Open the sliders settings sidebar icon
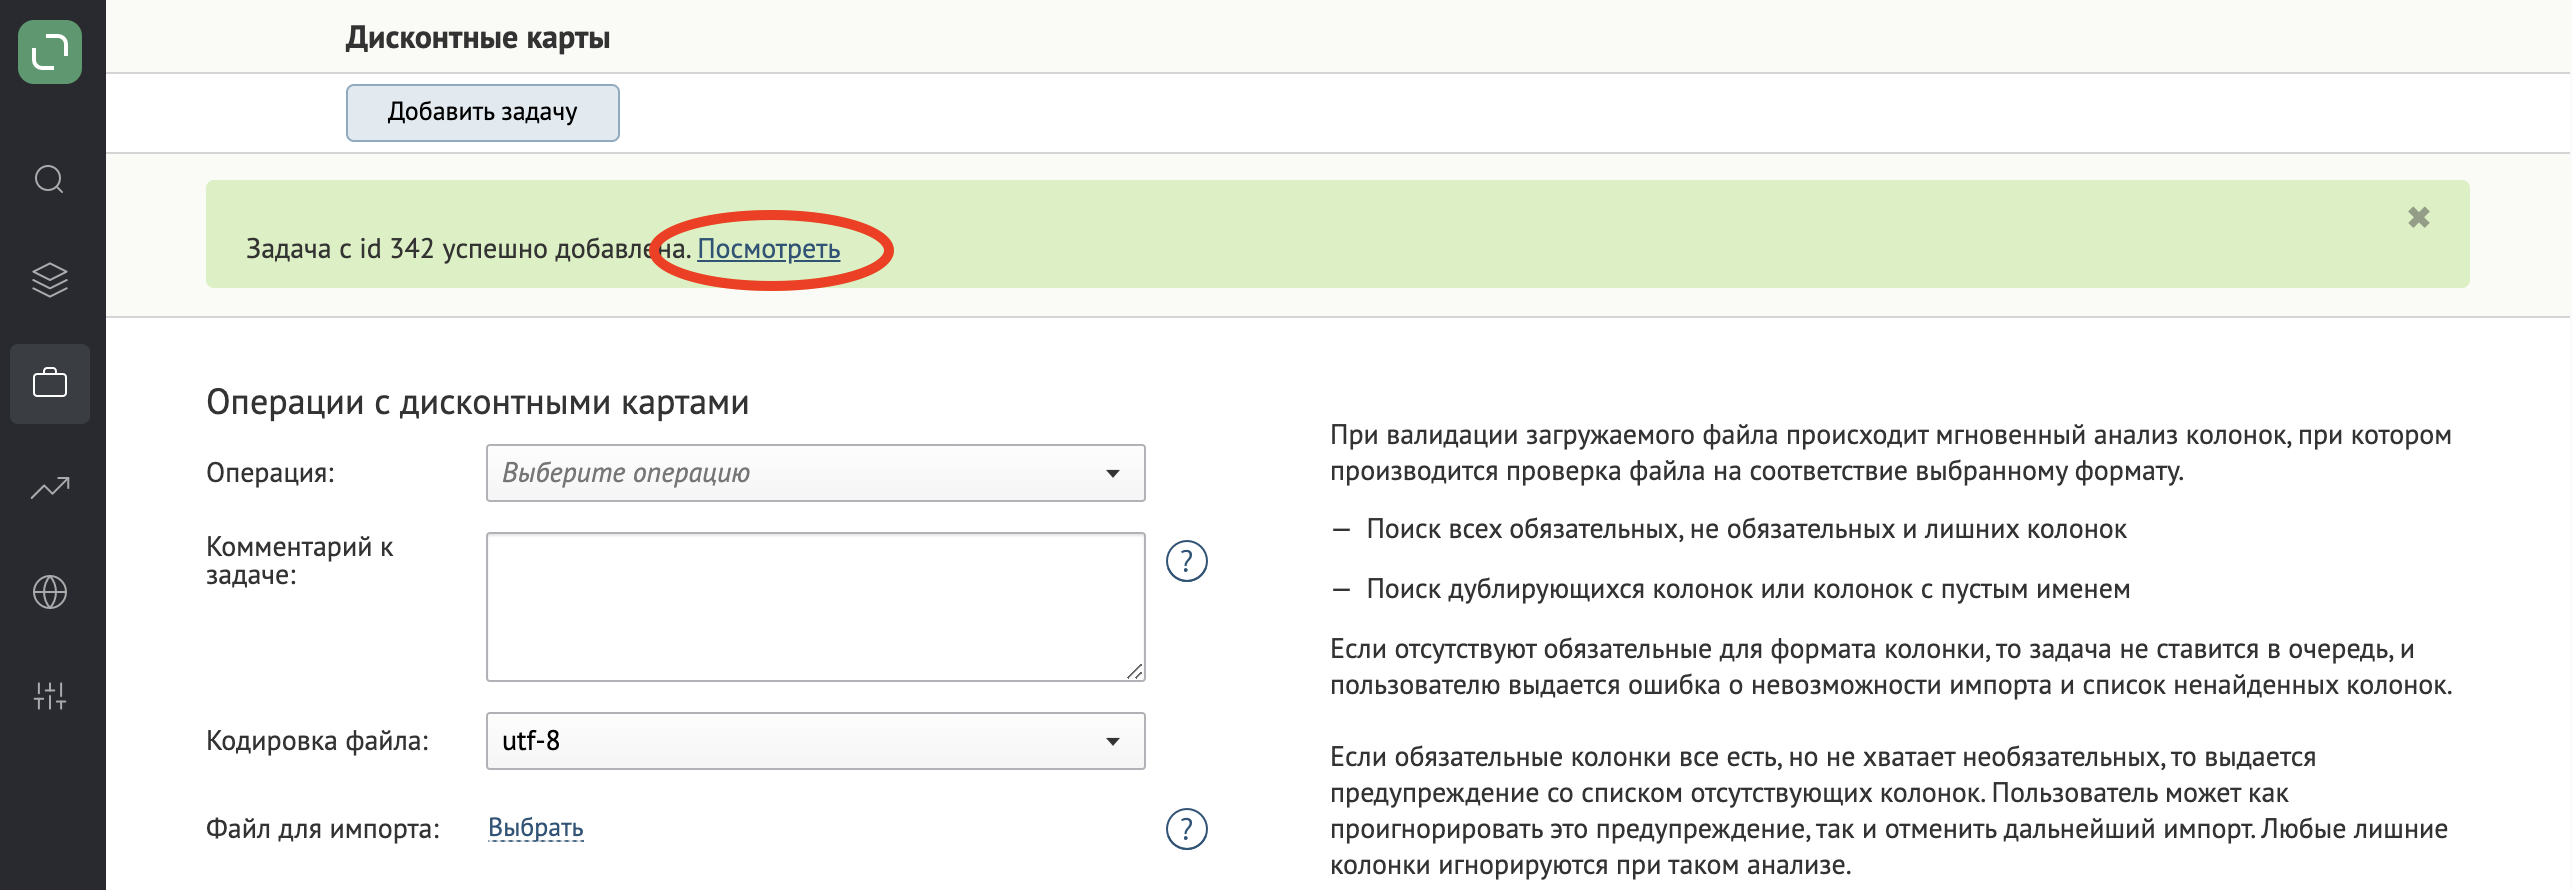The image size is (2572, 890). (x=50, y=696)
